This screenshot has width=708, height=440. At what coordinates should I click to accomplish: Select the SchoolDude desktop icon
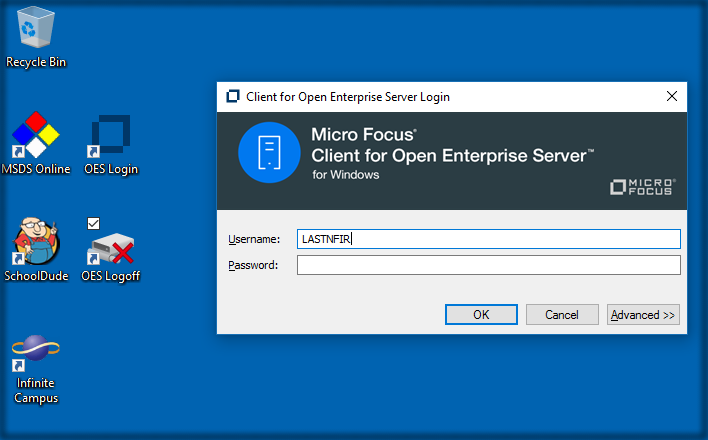36,245
